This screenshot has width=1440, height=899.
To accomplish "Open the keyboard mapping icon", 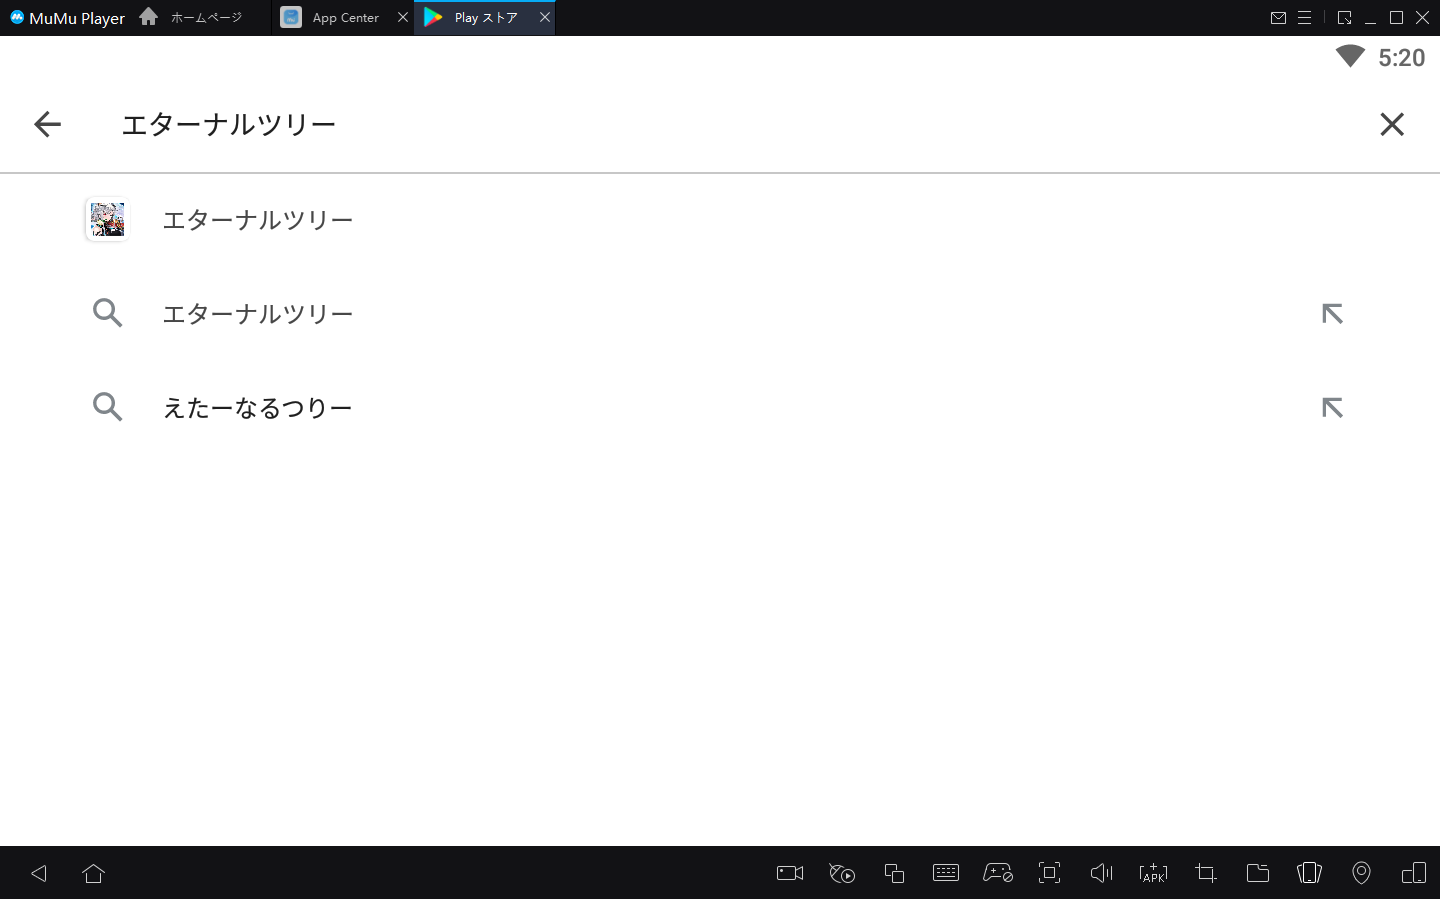I will click(946, 873).
